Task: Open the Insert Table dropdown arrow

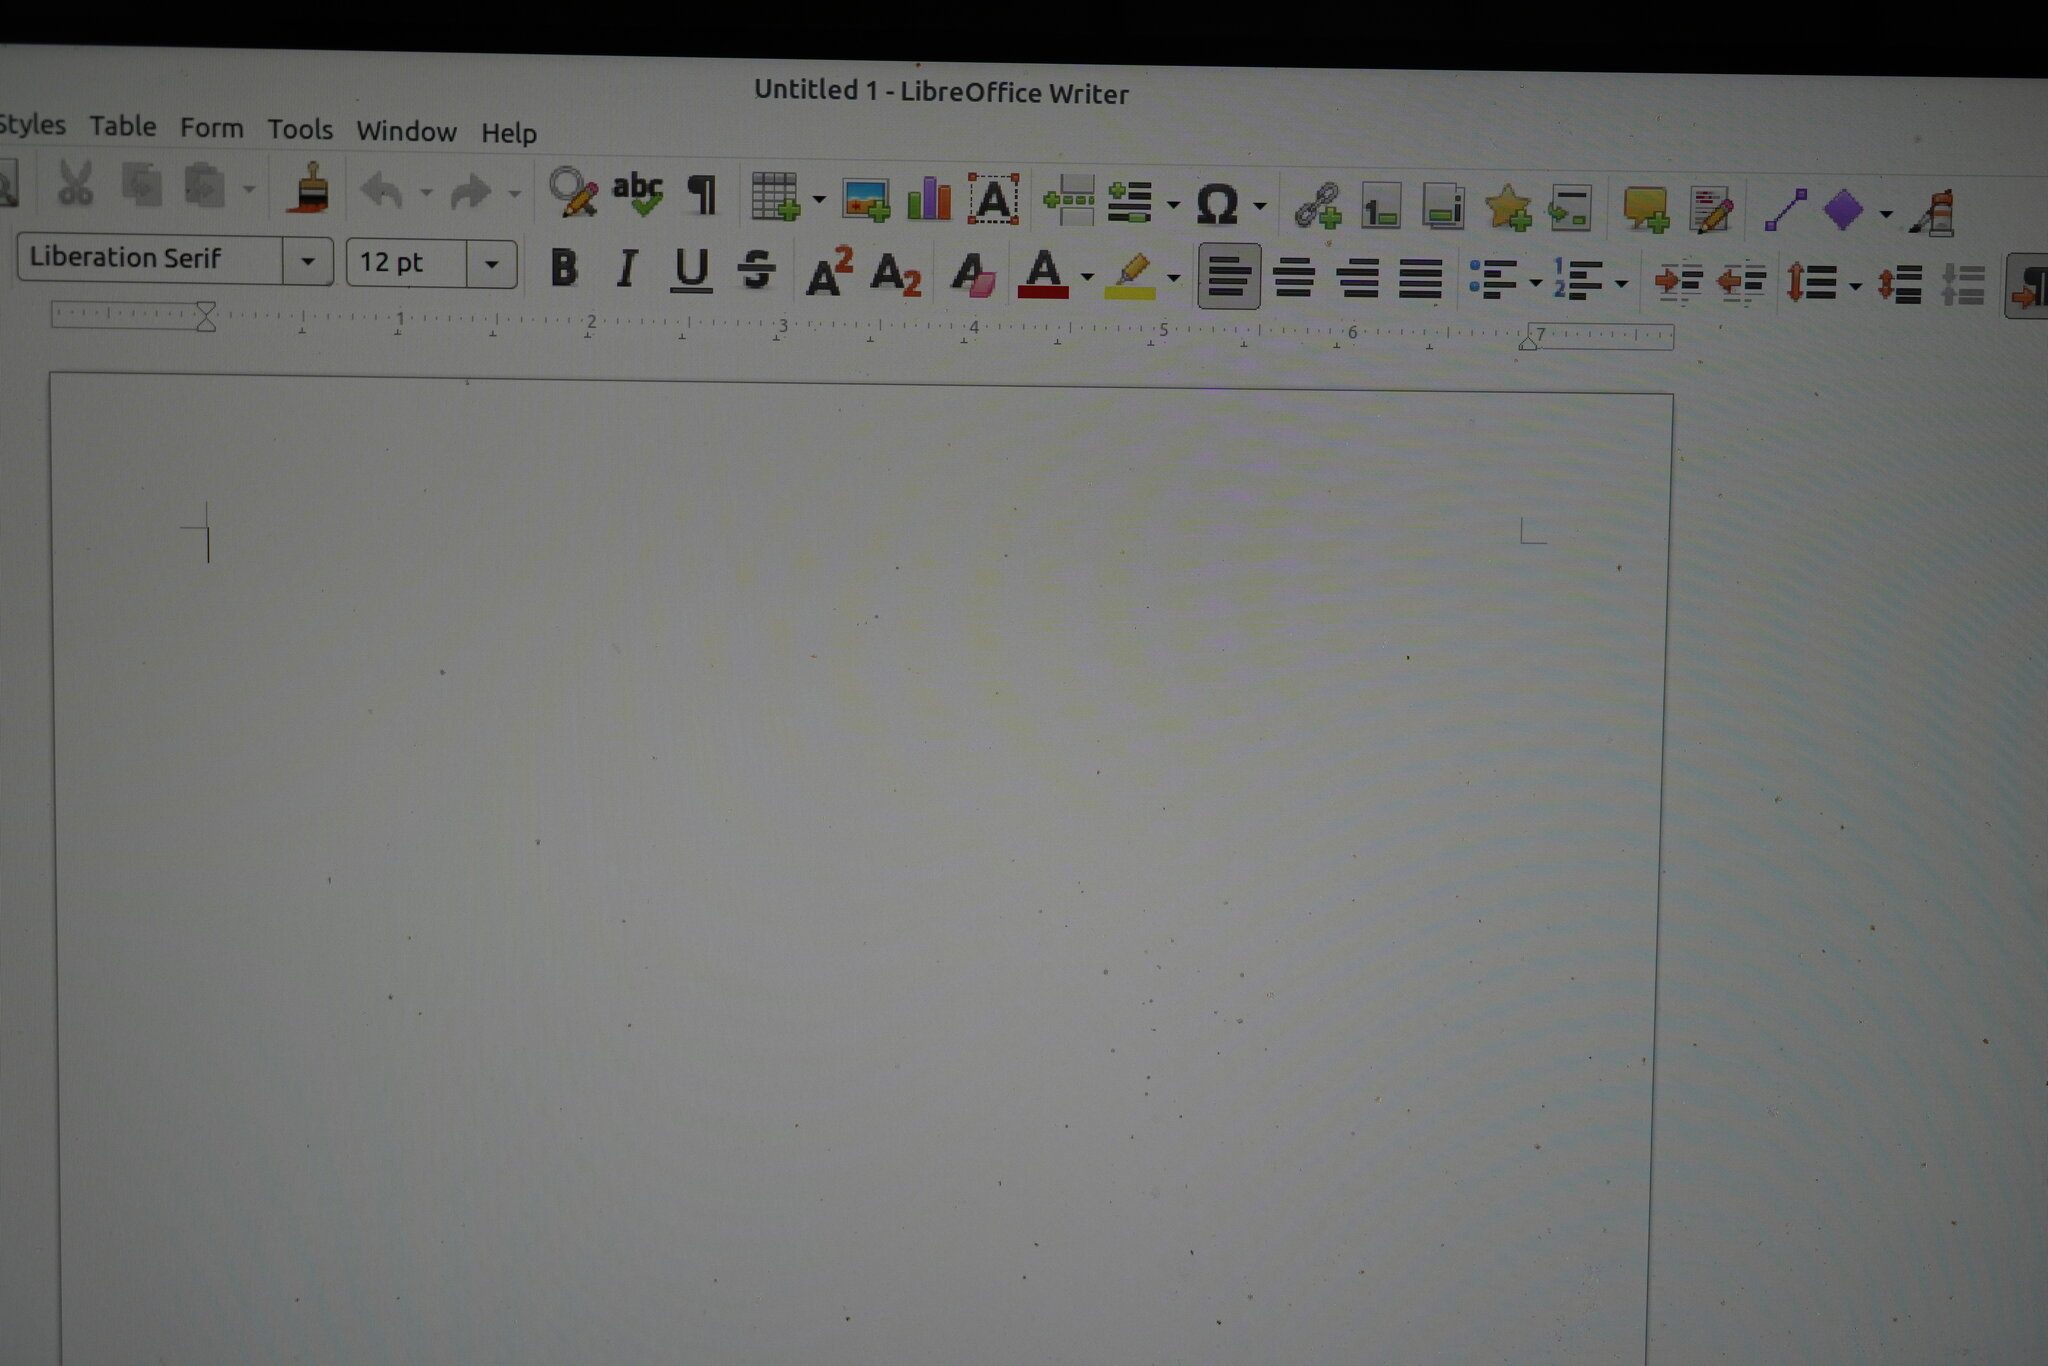Action: (x=819, y=199)
